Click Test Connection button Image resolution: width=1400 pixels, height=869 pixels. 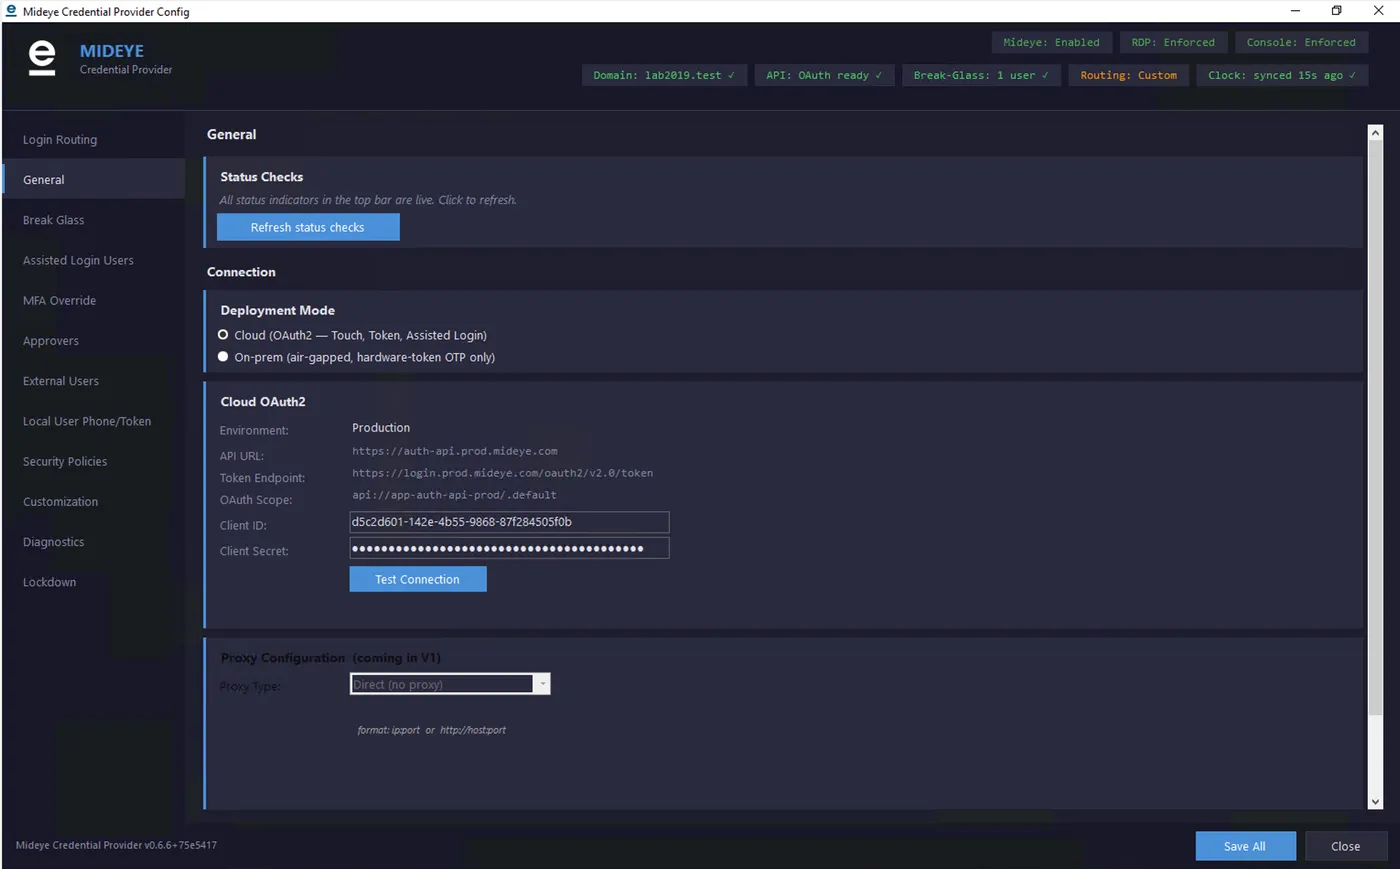418,579
